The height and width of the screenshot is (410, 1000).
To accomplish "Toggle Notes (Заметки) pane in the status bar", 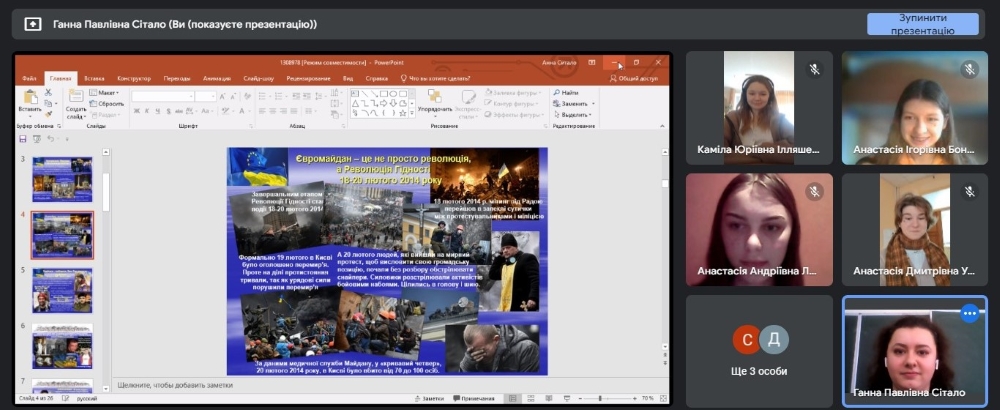I will [429, 398].
